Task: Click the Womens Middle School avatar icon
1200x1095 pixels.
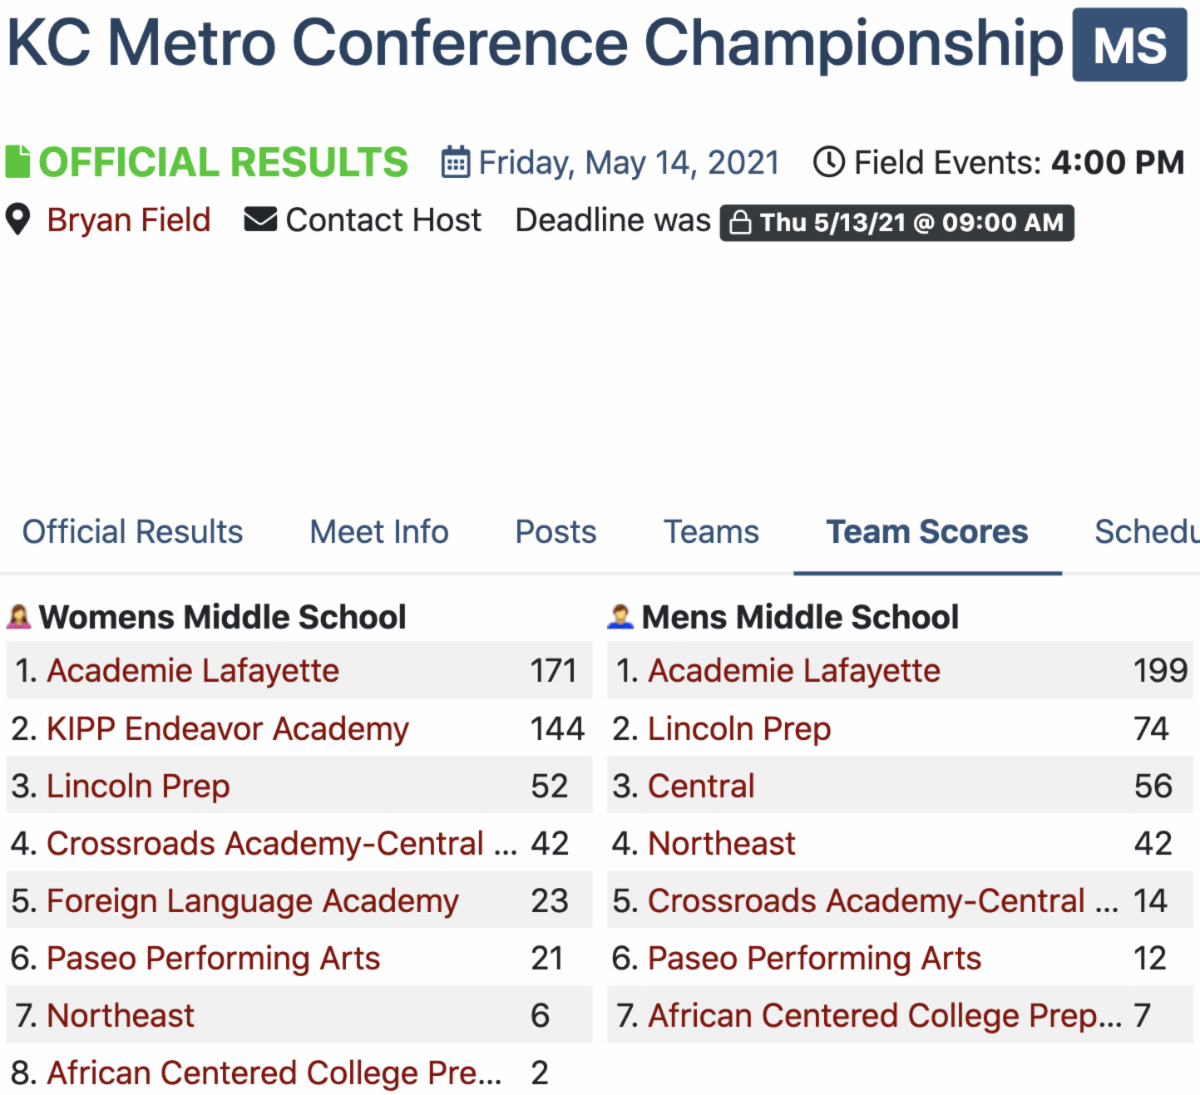Action: point(19,617)
